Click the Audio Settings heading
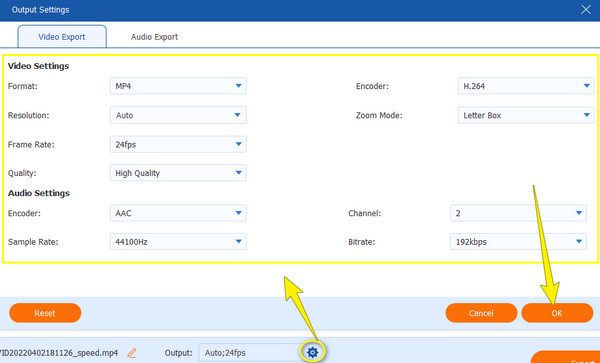This screenshot has width=600, height=363. click(x=39, y=193)
